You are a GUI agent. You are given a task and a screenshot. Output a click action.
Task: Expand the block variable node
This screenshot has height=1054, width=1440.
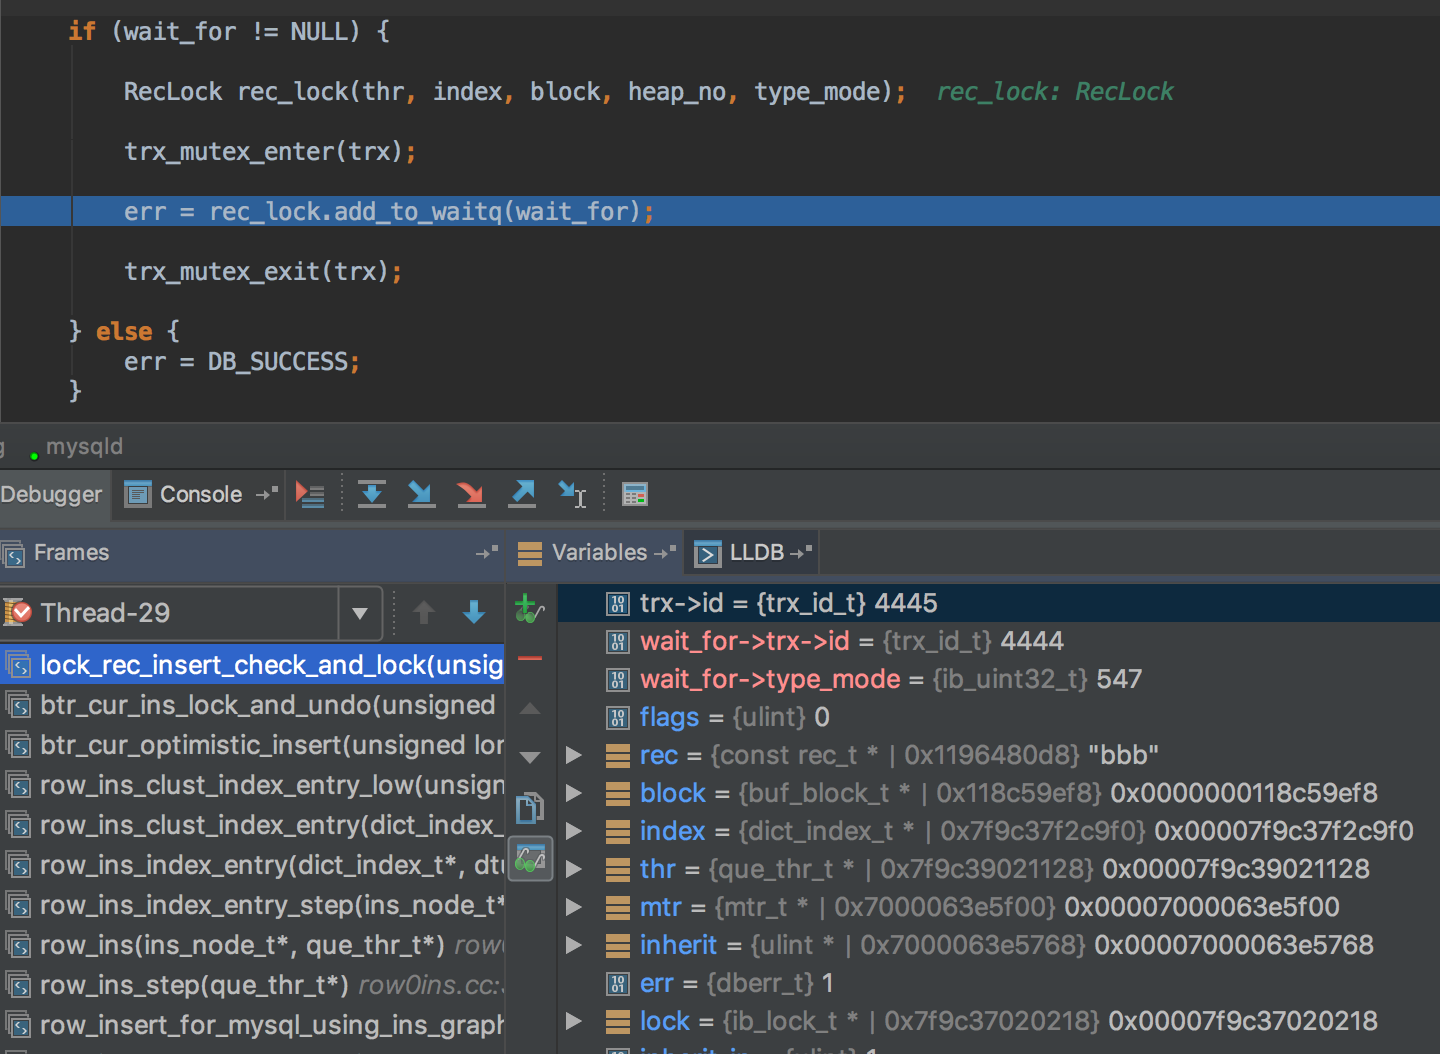click(574, 793)
